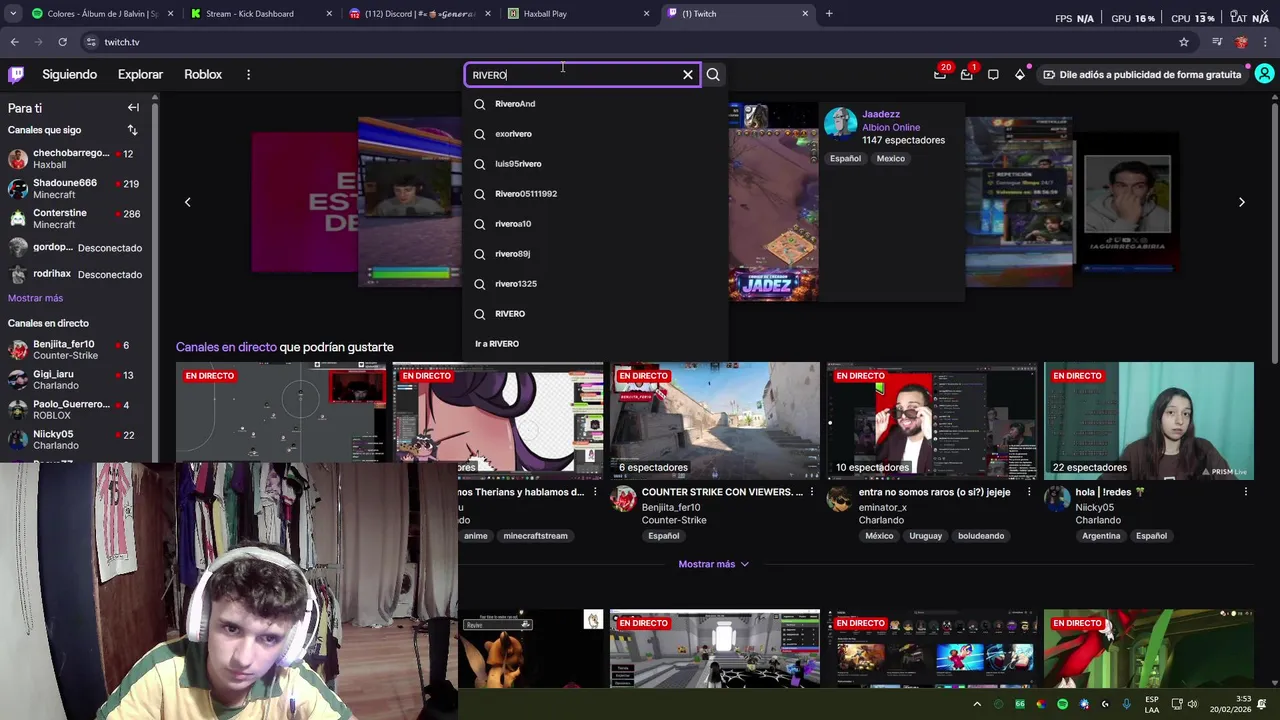The height and width of the screenshot is (720, 1280).
Task: Click the minecraftstream tag
Action: [x=535, y=536]
